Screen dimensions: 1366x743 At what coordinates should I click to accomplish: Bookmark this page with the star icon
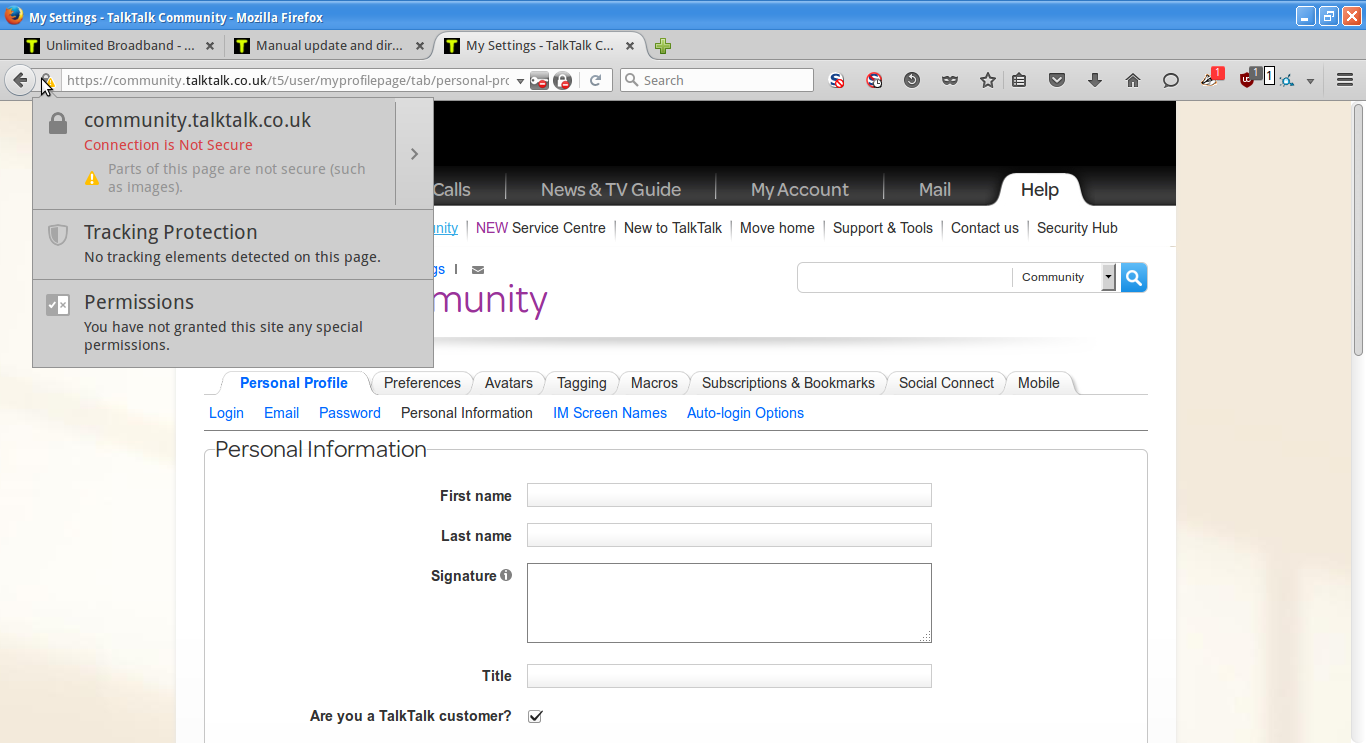tap(988, 80)
